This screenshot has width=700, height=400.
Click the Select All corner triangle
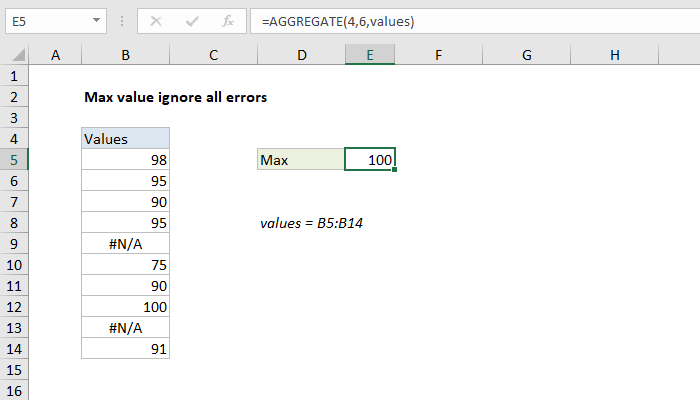[18, 55]
